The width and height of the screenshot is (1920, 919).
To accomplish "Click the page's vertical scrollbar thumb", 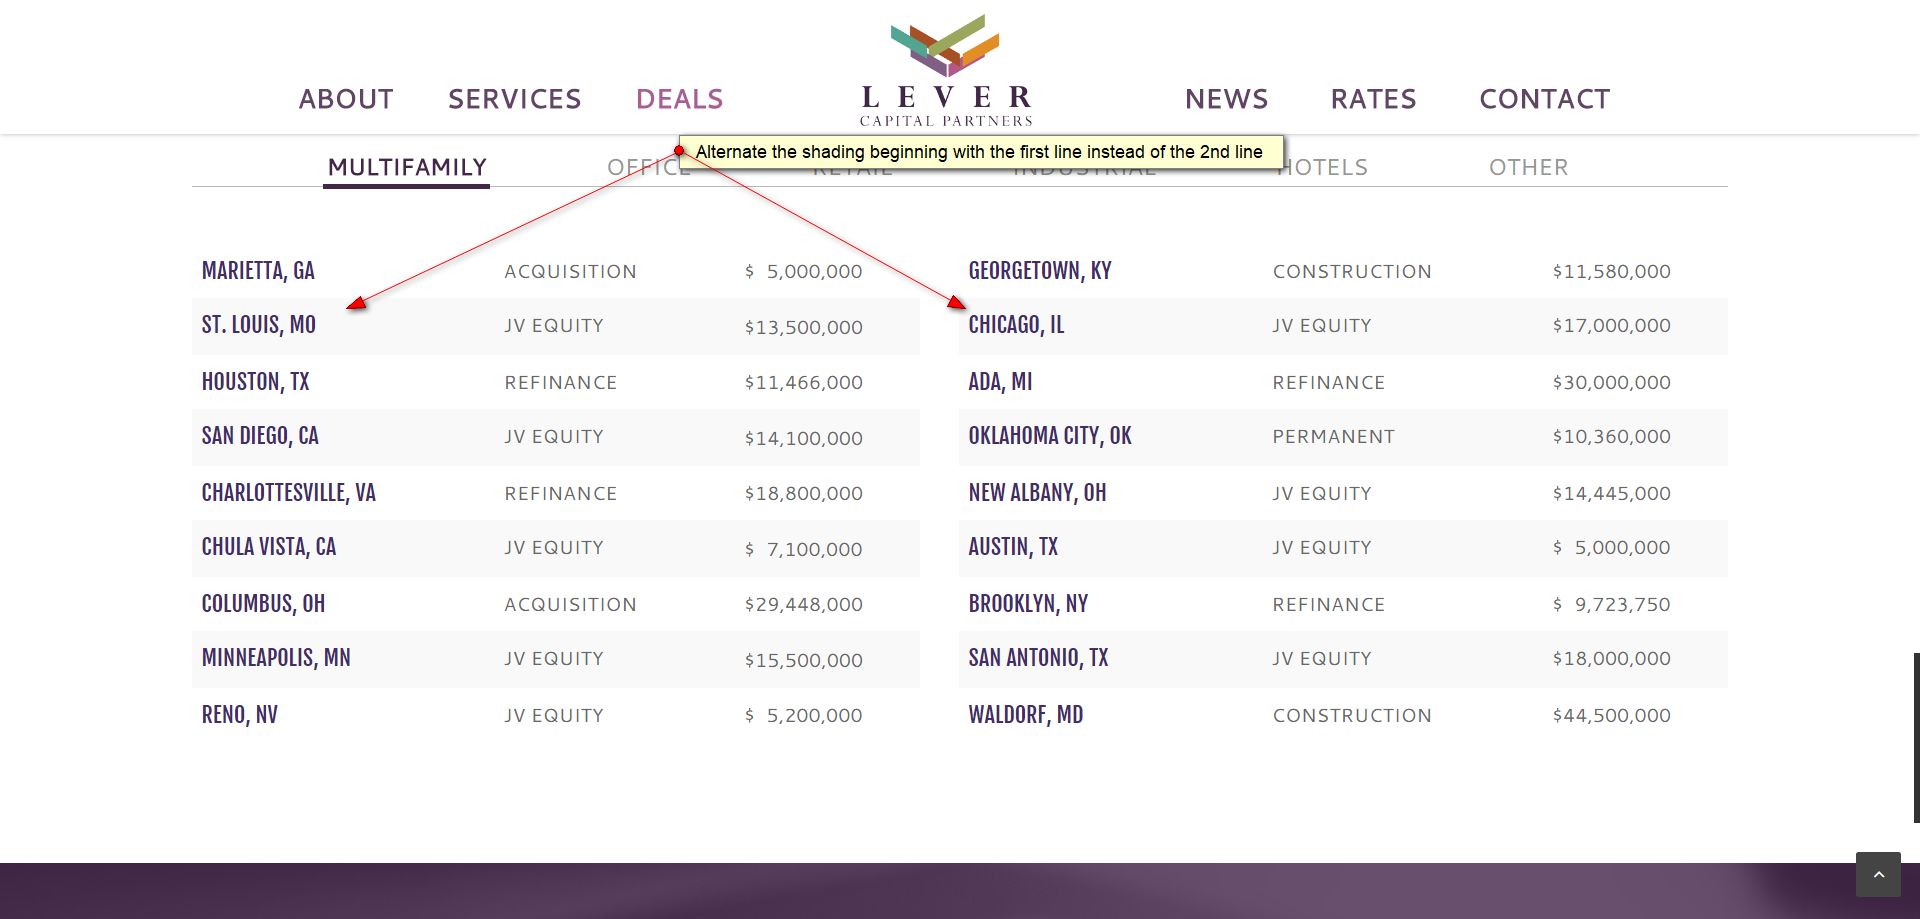I will click(1916, 738).
